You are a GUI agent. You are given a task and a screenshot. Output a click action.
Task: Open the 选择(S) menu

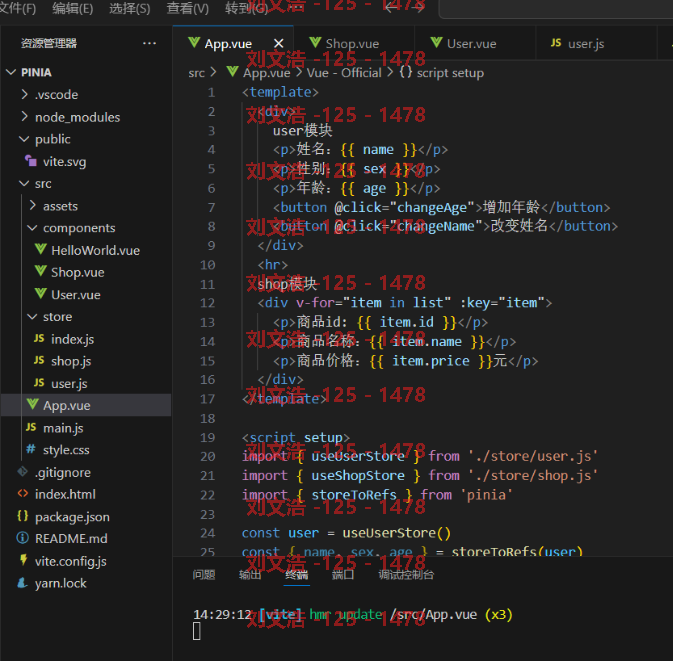(x=130, y=8)
